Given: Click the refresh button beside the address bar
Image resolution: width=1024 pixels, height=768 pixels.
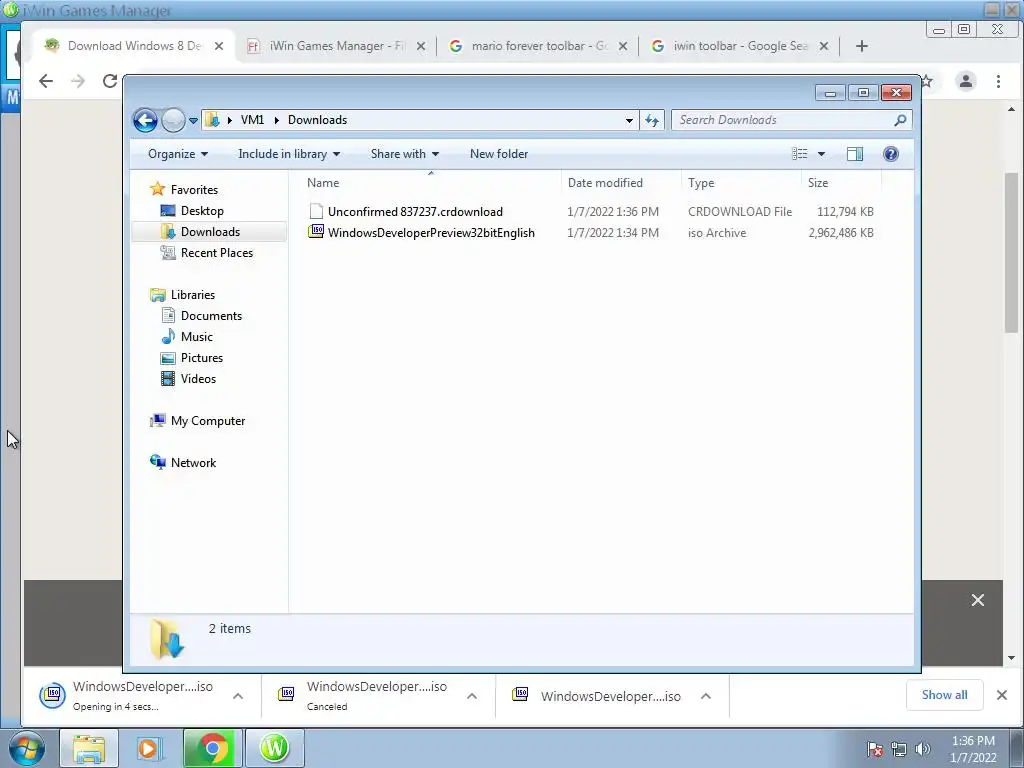Looking at the screenshot, I should click(652, 120).
